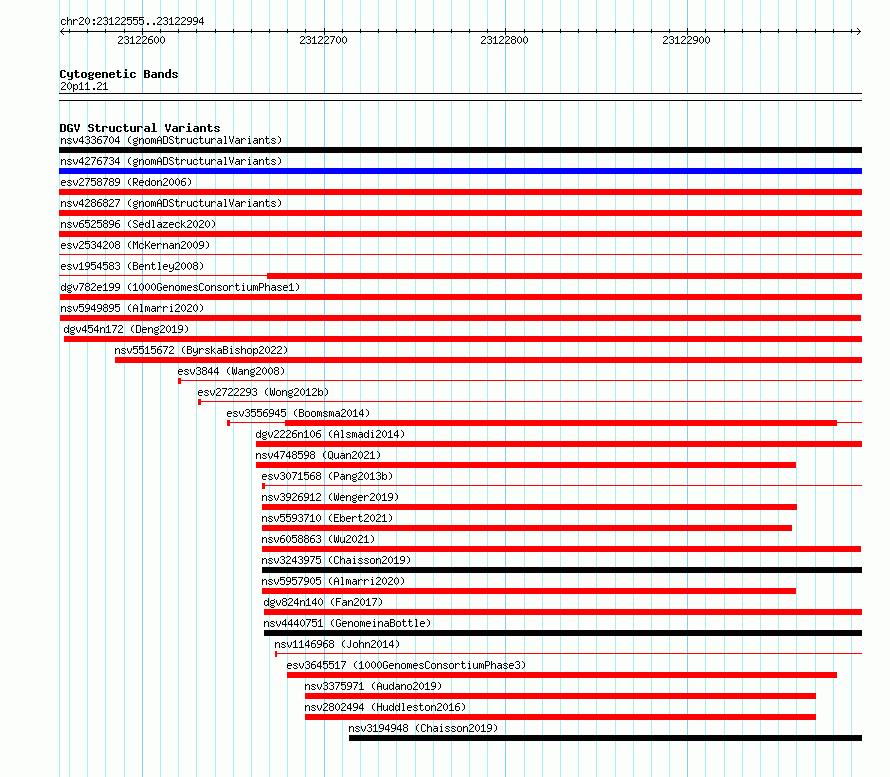Select esv2722293 (Wong2012b) label
Screen dimensions: 890x777
coord(263,392)
